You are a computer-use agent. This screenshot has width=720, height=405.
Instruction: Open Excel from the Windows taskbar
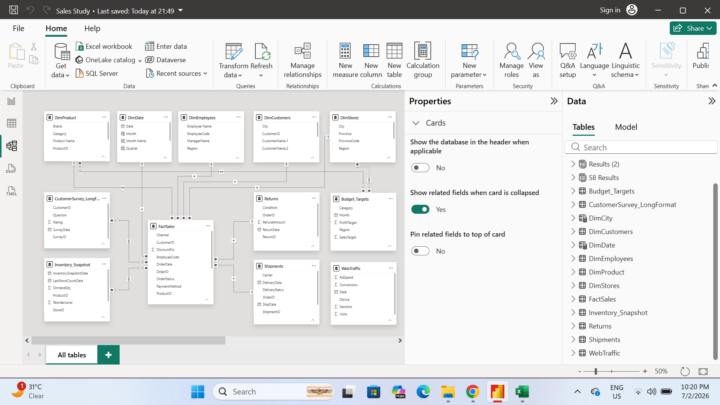point(522,392)
